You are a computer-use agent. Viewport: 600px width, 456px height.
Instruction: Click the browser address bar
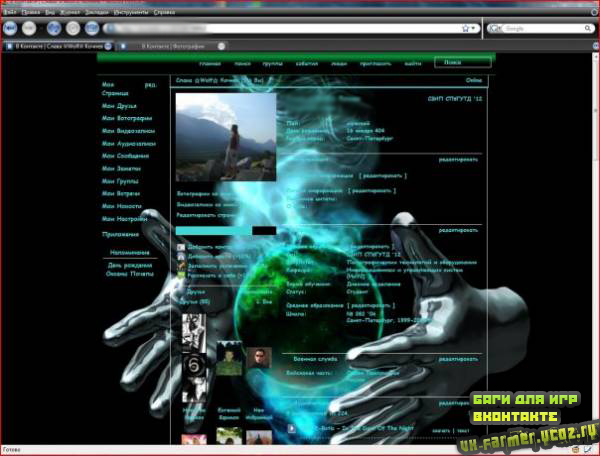283,28
